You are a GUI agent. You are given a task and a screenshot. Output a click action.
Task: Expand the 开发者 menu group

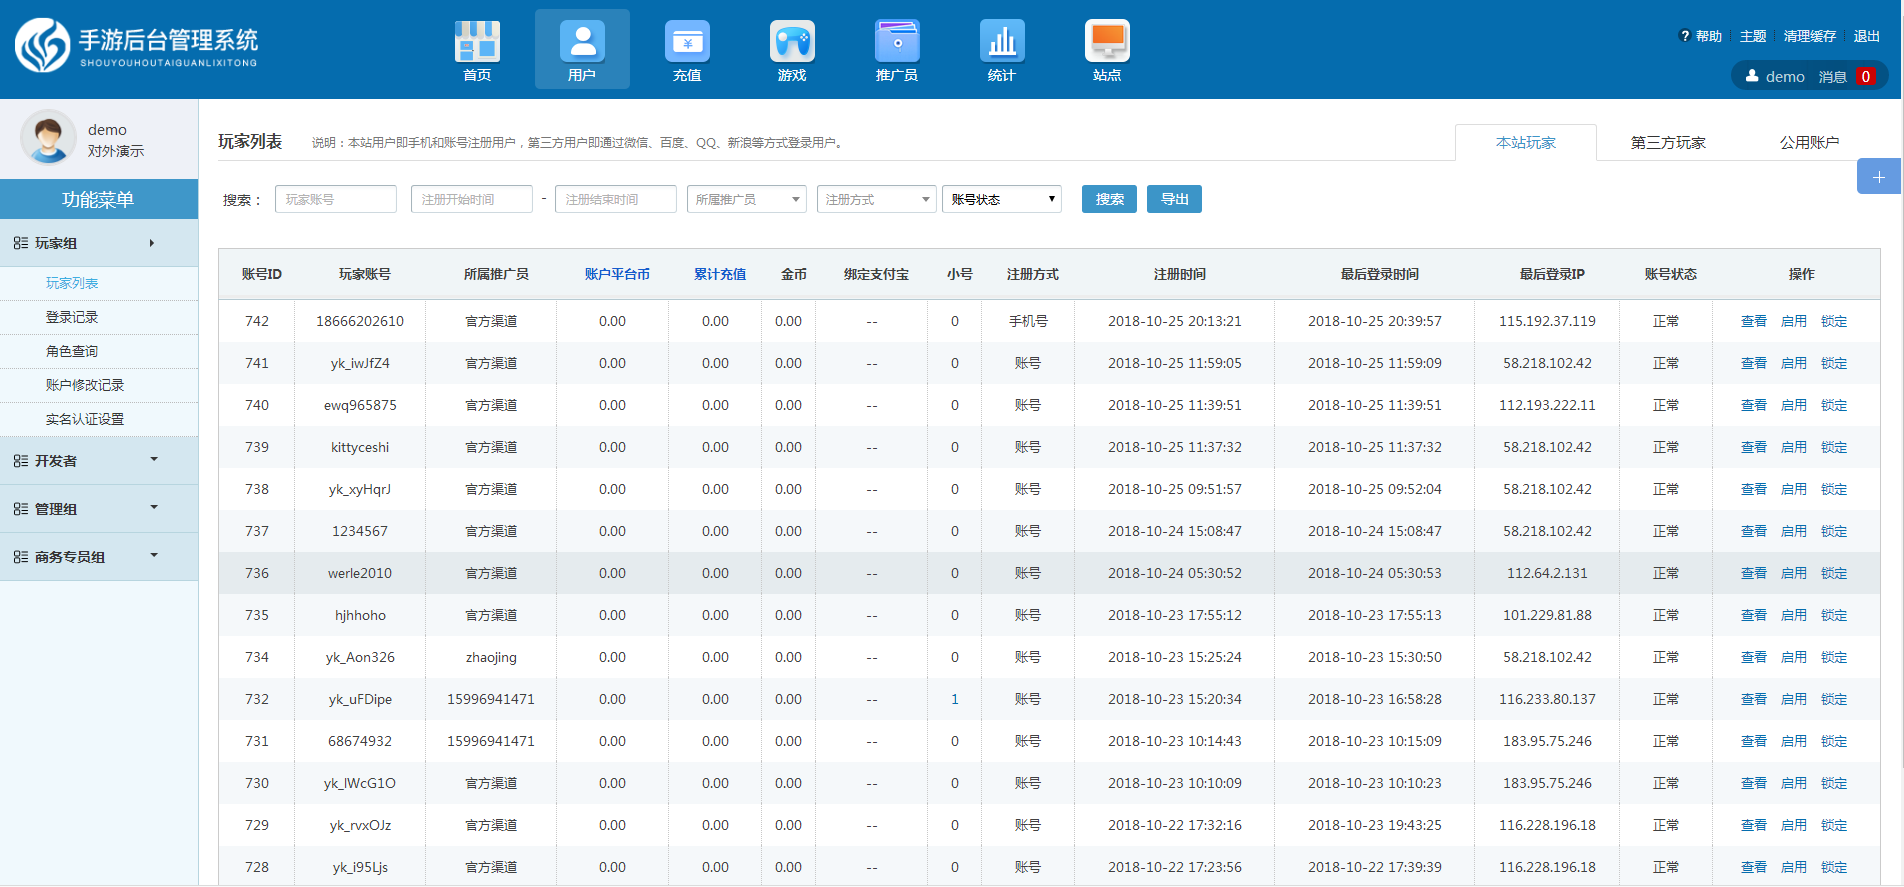point(99,461)
